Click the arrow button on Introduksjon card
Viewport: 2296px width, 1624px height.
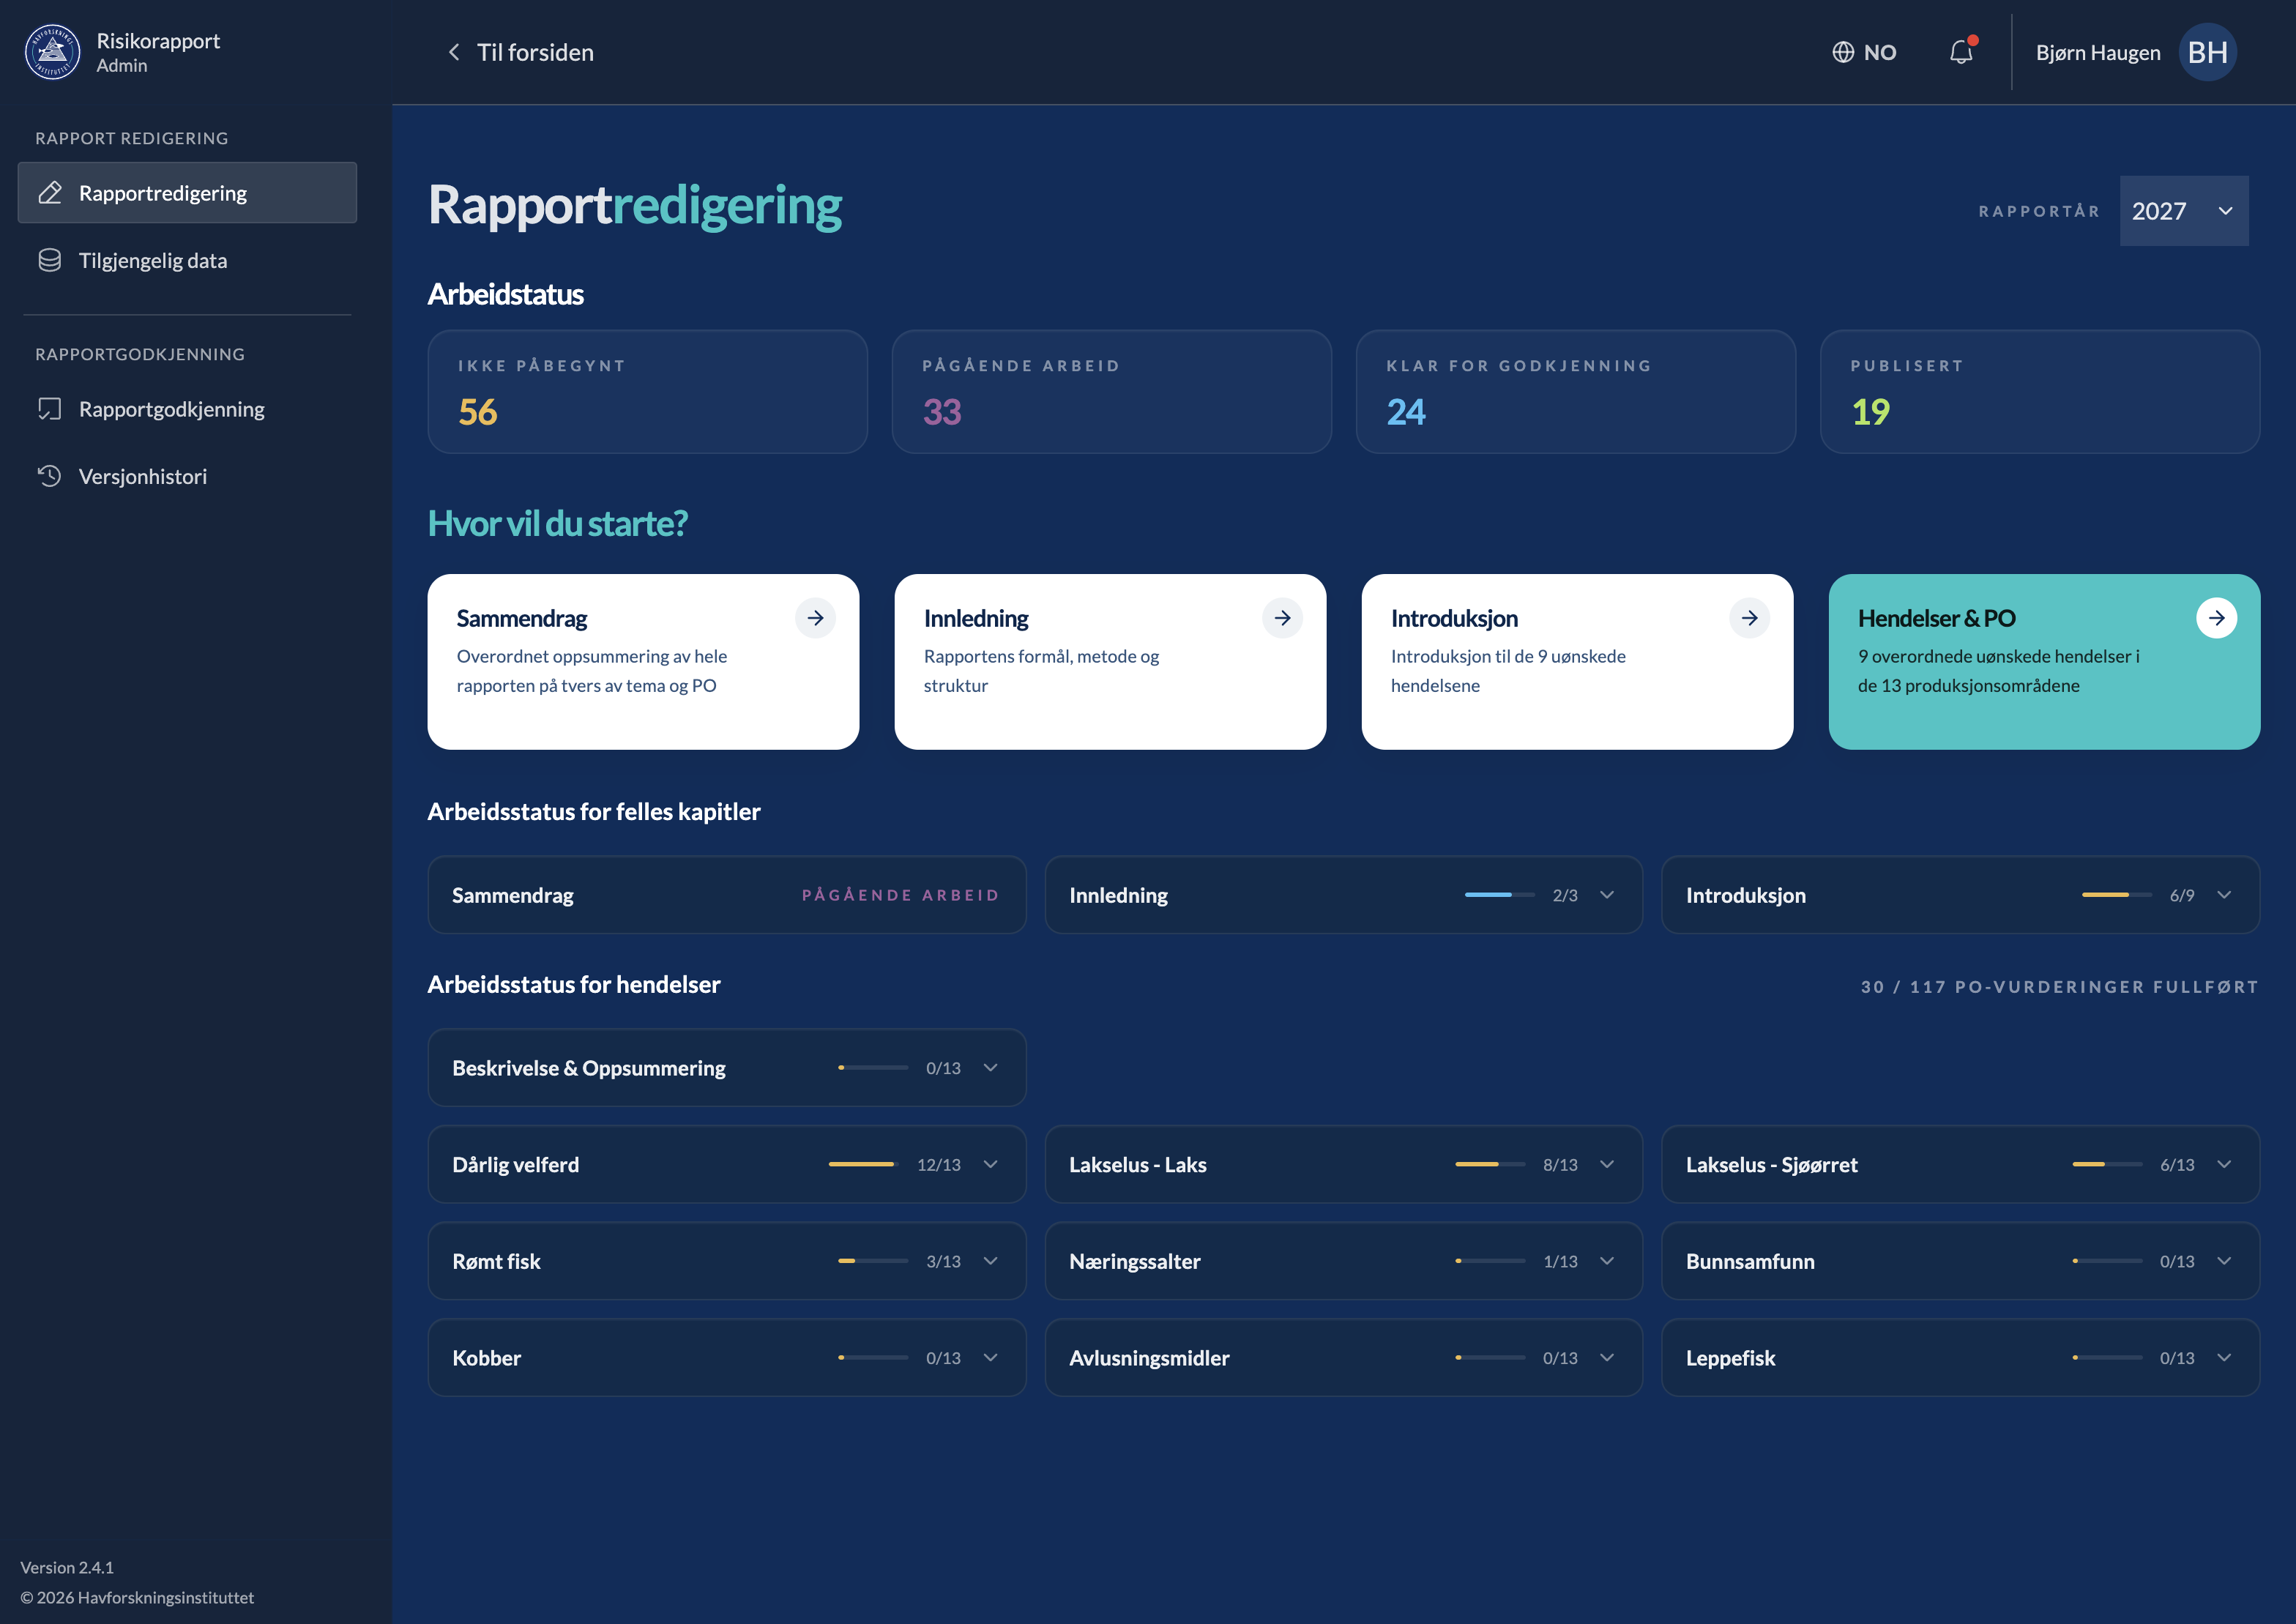point(1749,618)
